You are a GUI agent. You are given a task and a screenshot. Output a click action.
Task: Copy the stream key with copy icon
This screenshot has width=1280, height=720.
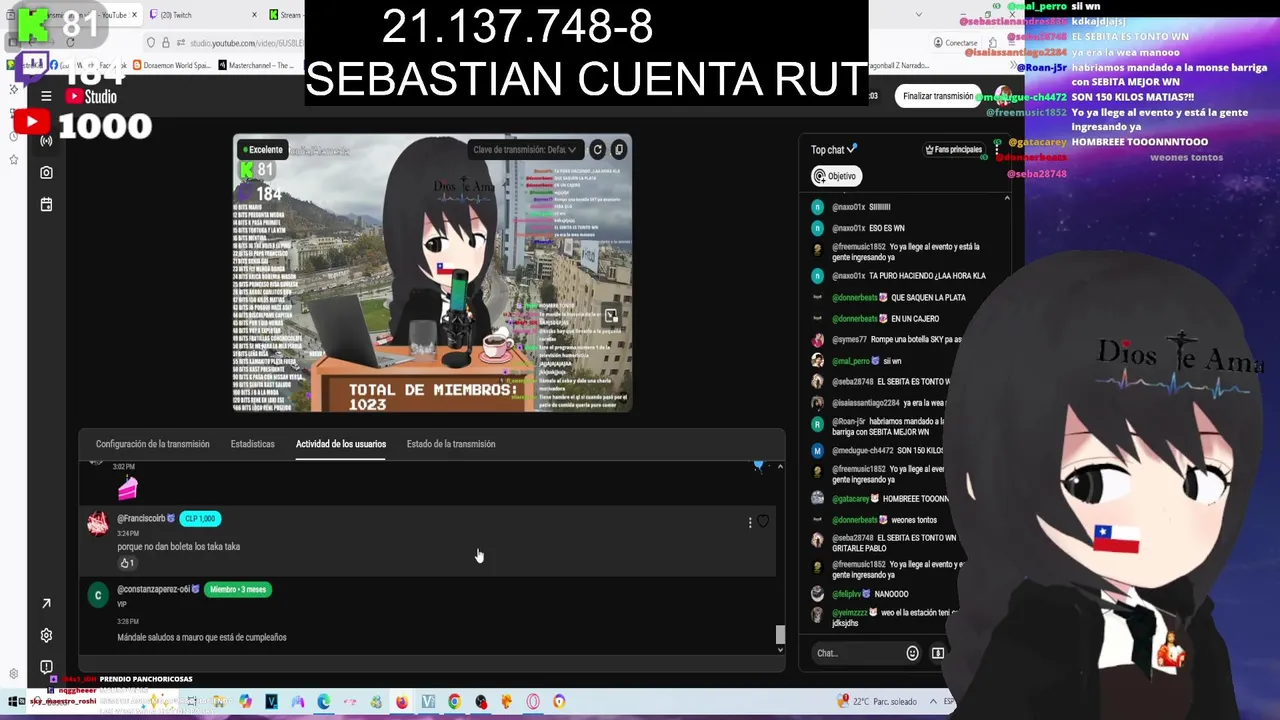coord(619,150)
